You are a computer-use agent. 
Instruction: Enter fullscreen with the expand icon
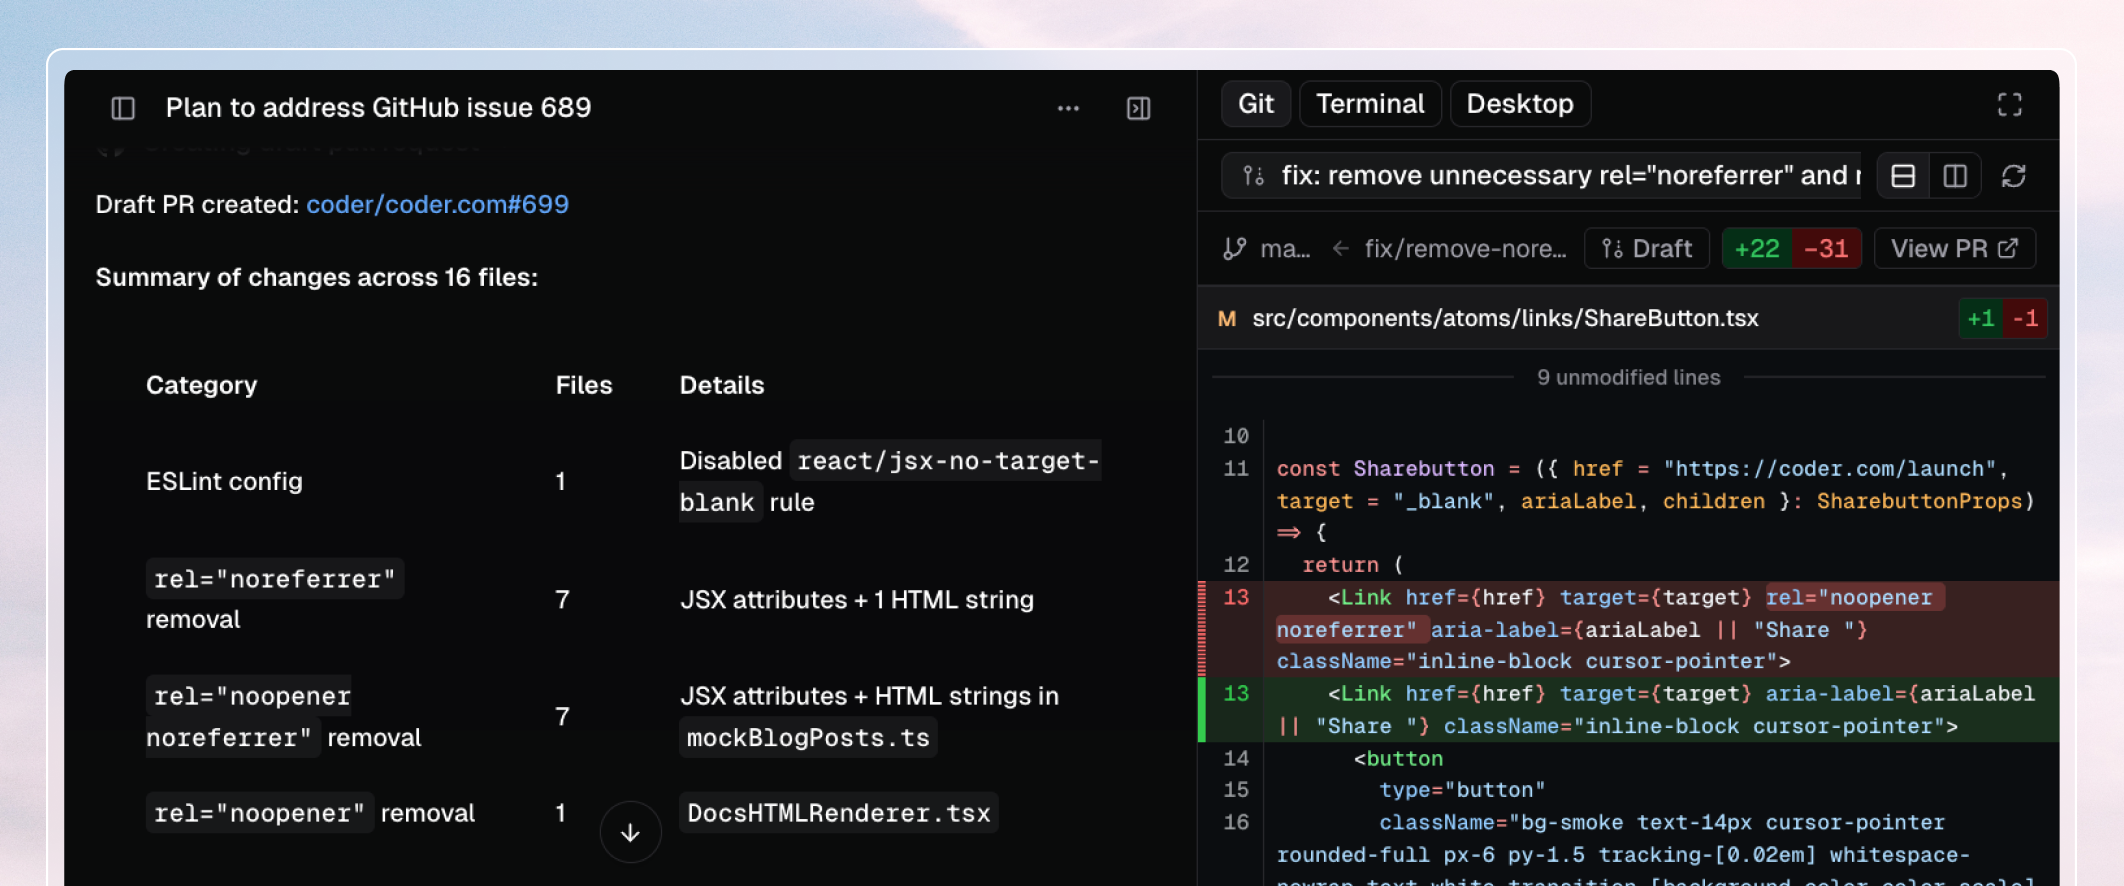tap(2009, 105)
